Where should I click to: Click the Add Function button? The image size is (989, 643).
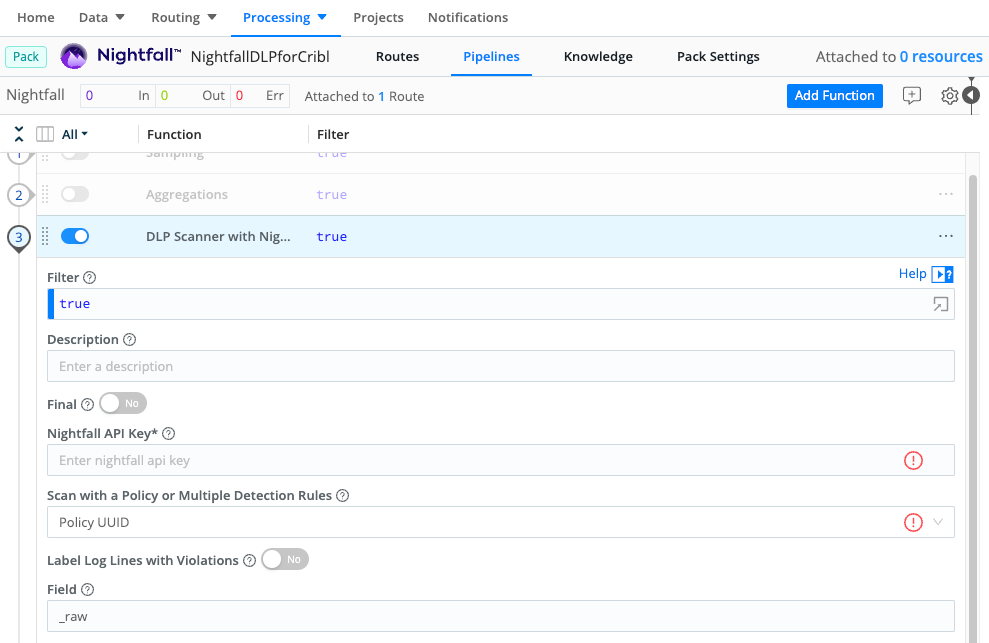[834, 96]
